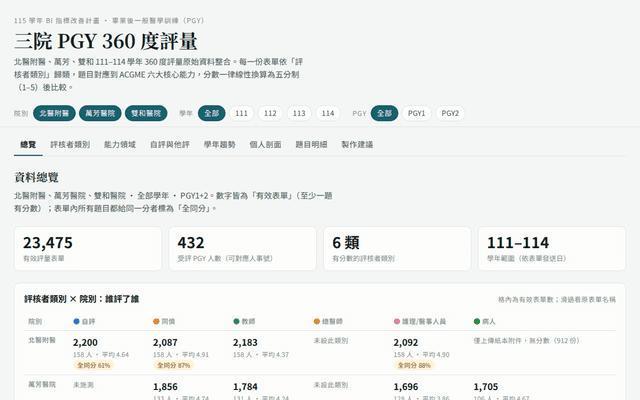This screenshot has height=400, width=640.
Task: Open the 自評與他評 tab
Action: click(170, 144)
